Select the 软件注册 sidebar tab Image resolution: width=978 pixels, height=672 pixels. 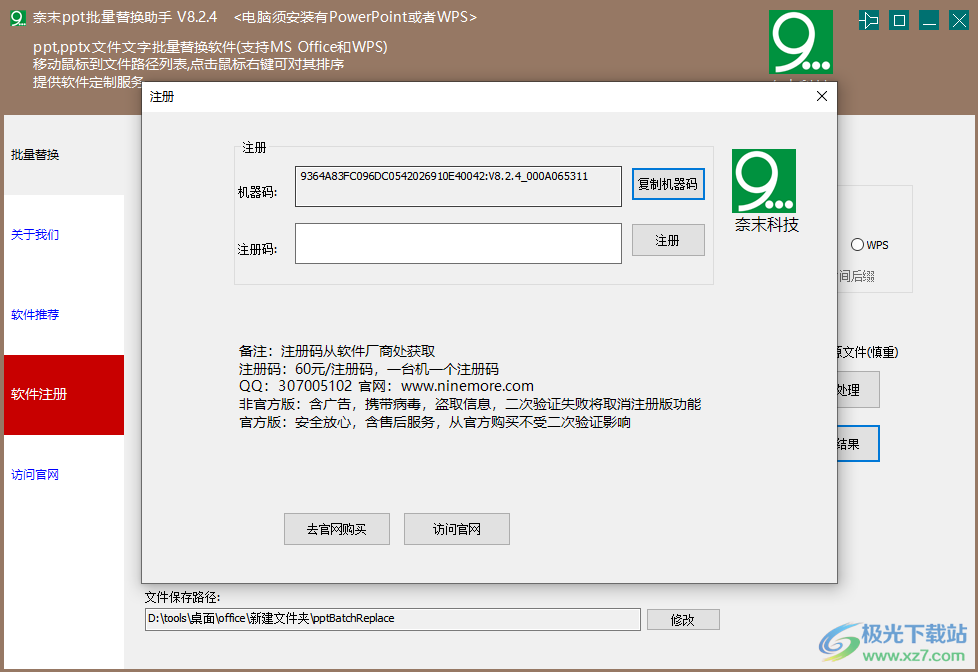point(64,394)
